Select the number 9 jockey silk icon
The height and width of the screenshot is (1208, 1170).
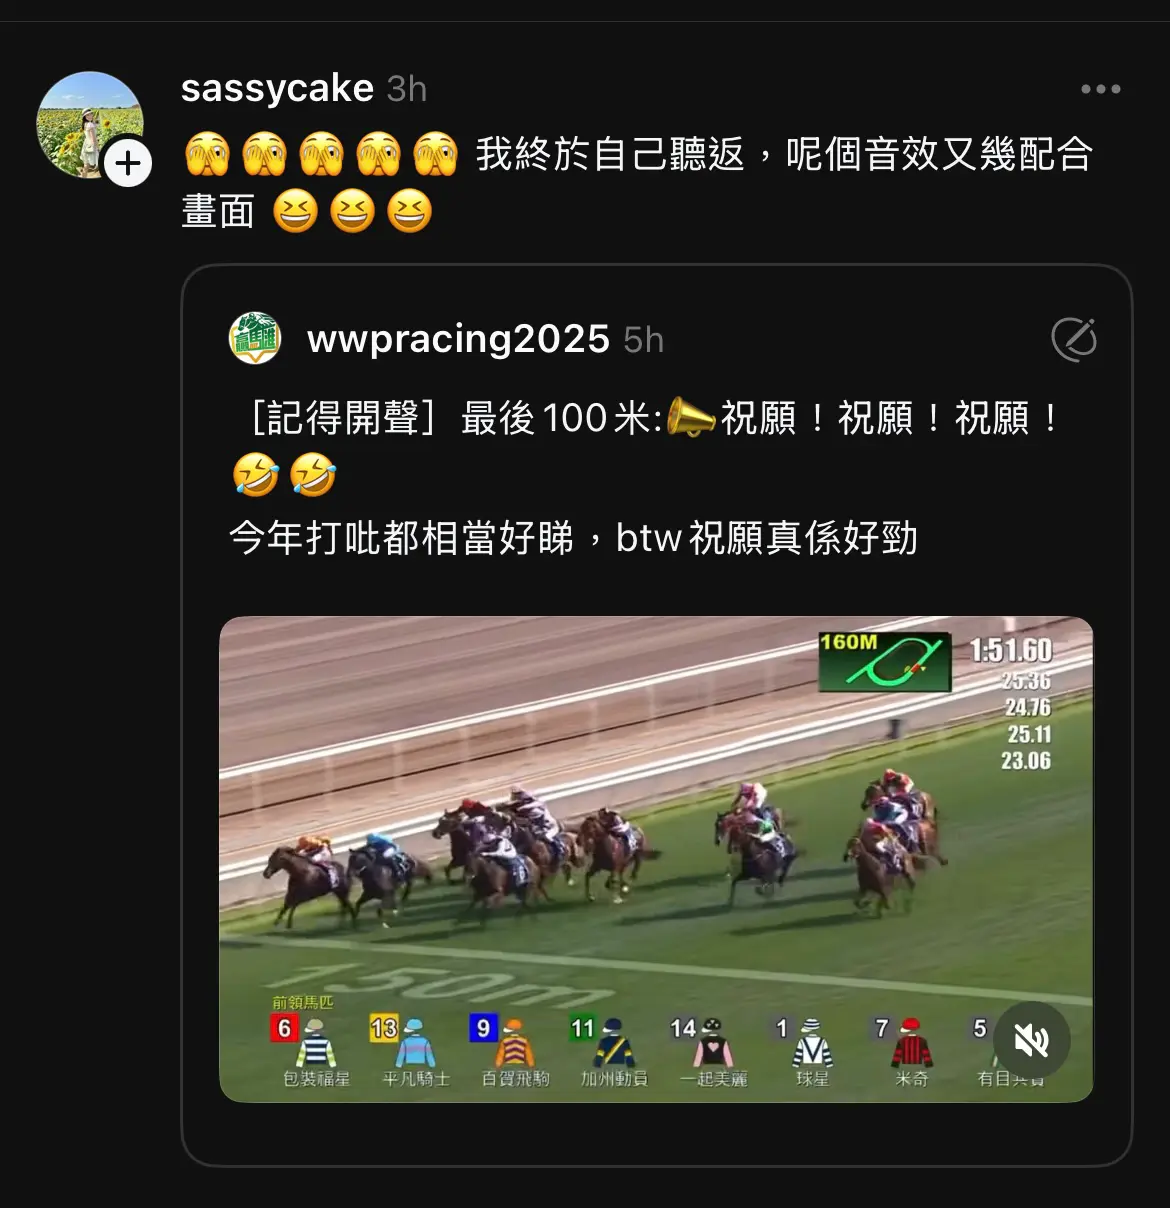coord(514,1043)
